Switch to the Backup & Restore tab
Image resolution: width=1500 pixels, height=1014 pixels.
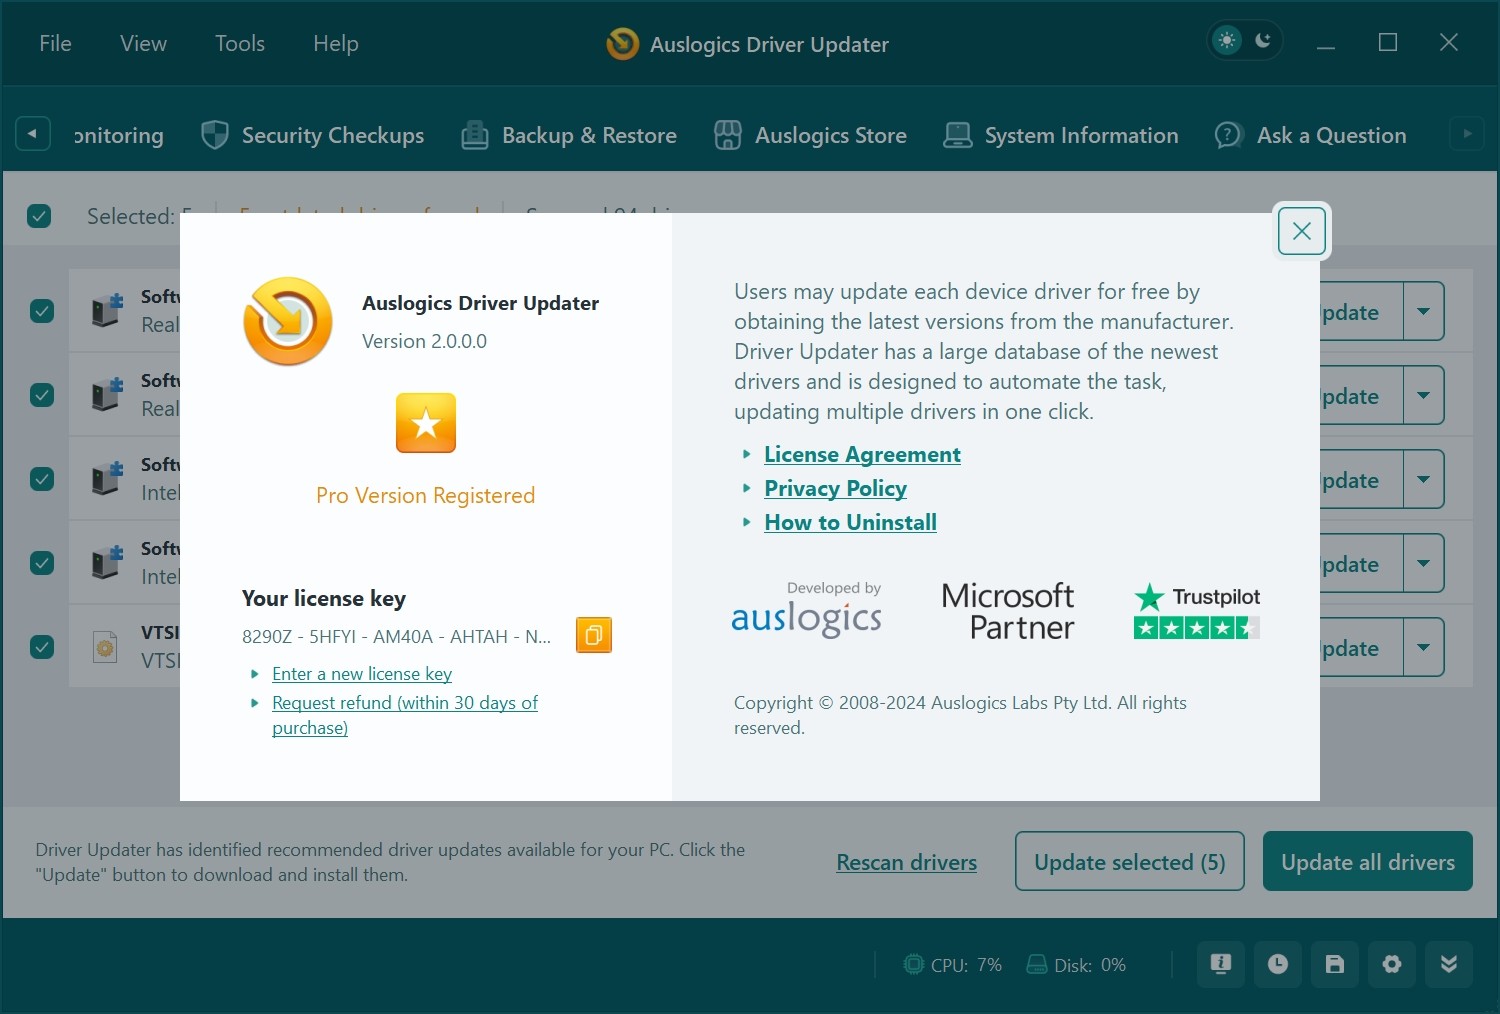[569, 135]
